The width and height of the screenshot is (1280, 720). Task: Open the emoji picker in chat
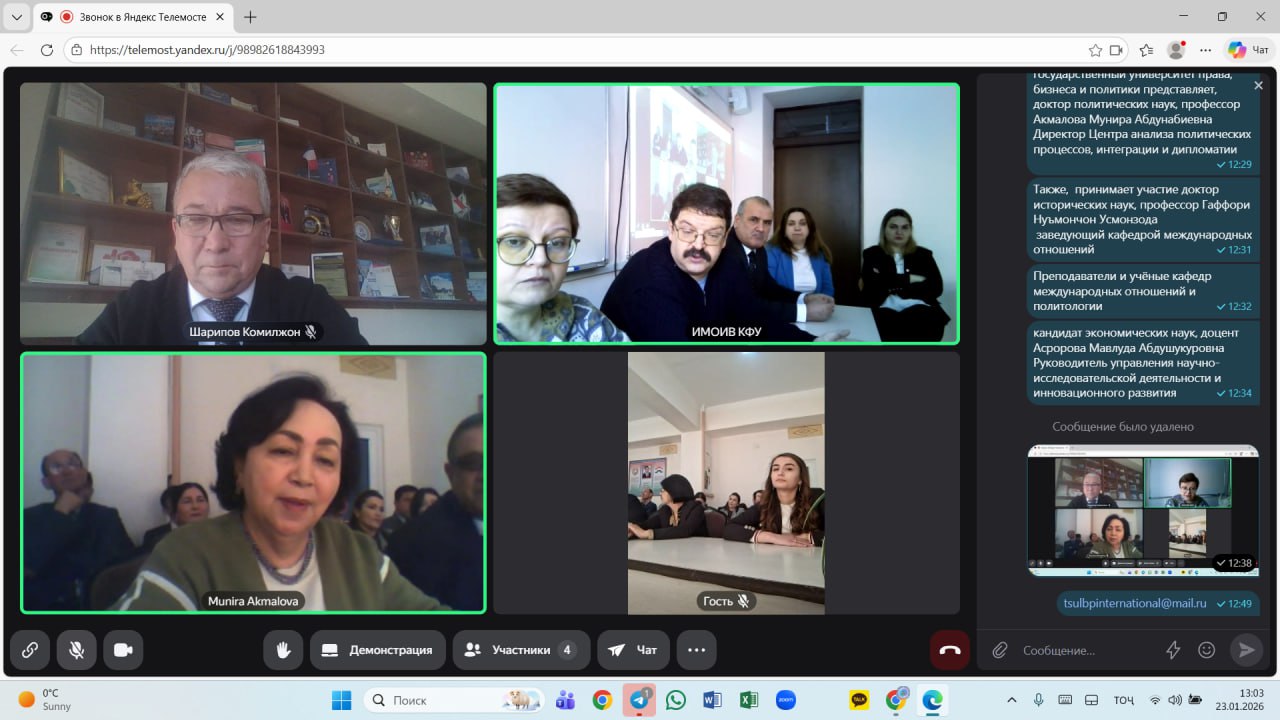(x=1206, y=650)
